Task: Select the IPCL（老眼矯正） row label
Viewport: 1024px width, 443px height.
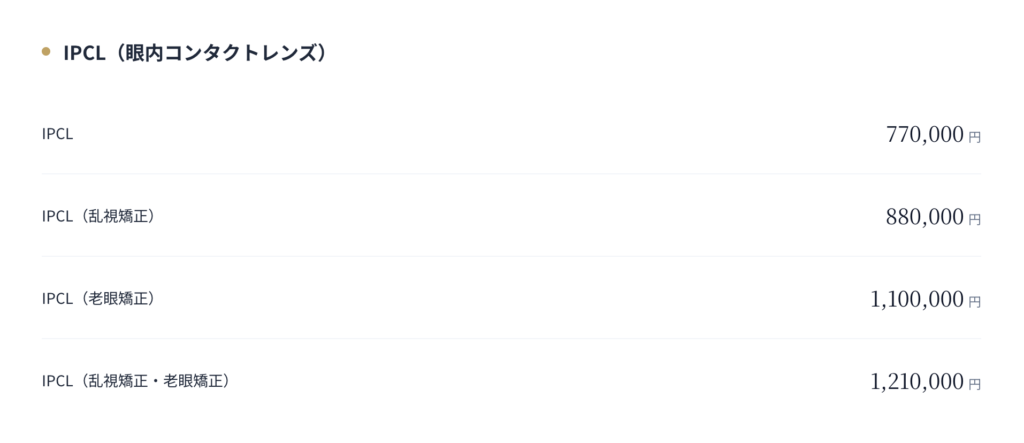Action: click(x=101, y=298)
